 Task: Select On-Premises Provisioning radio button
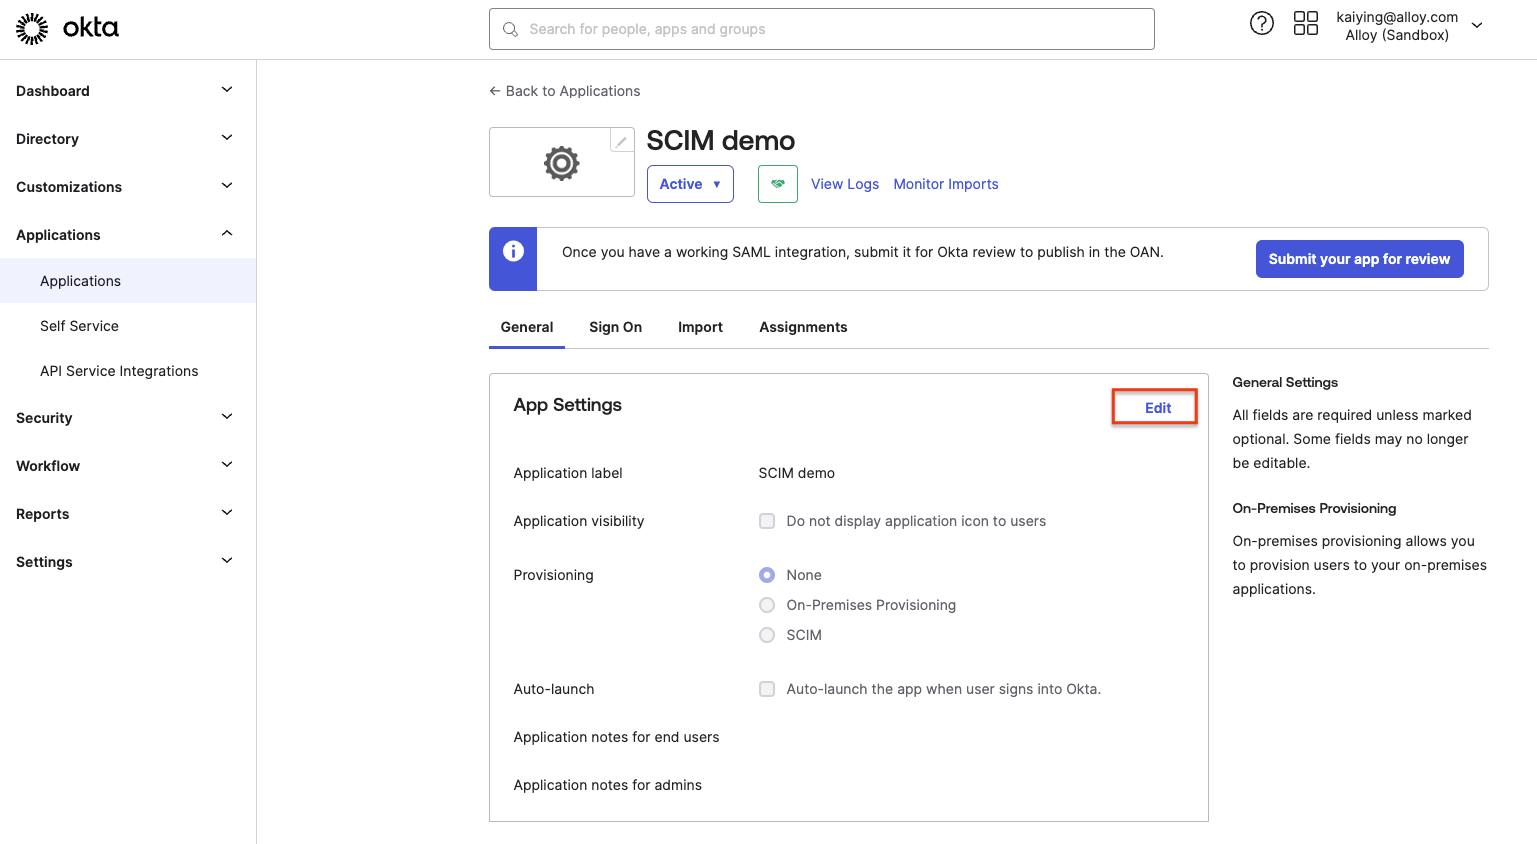767,605
